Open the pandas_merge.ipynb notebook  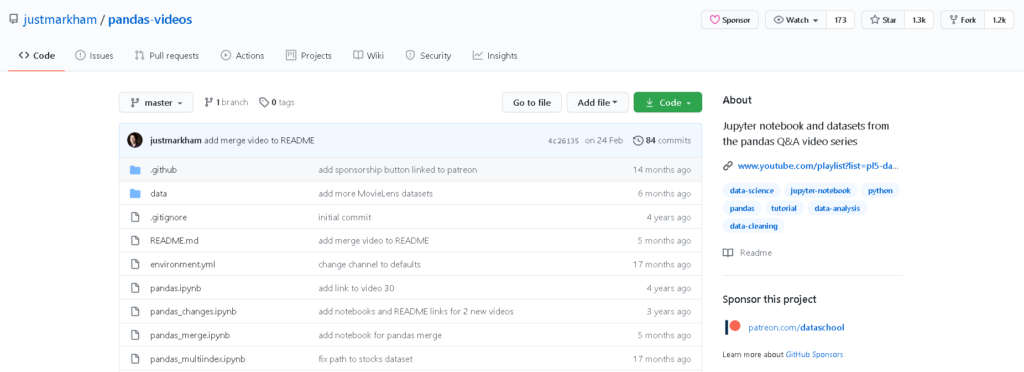[189, 335]
